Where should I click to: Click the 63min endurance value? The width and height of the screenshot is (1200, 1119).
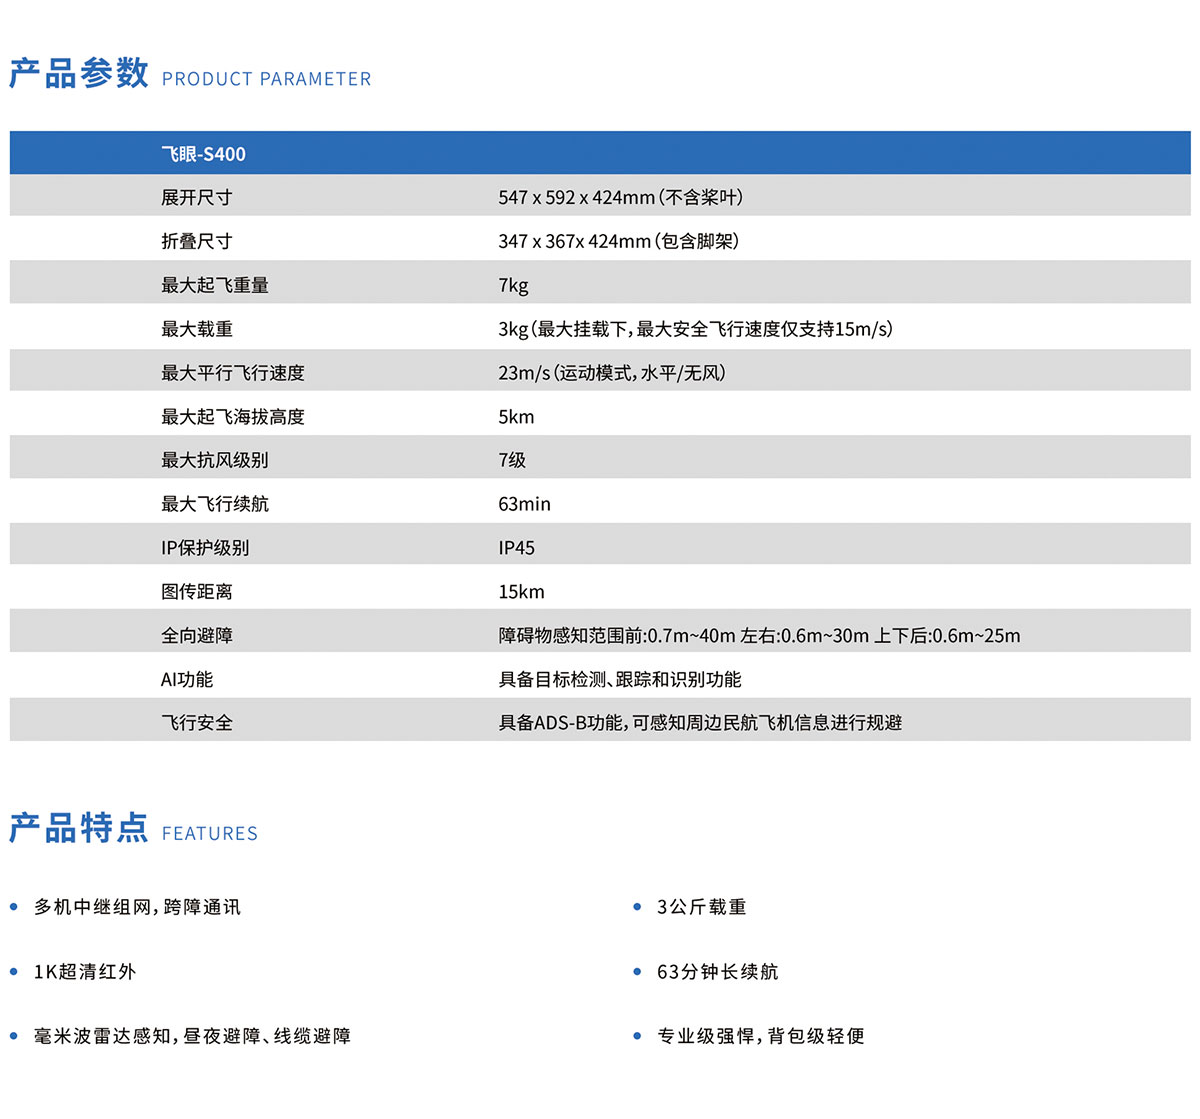coord(524,504)
